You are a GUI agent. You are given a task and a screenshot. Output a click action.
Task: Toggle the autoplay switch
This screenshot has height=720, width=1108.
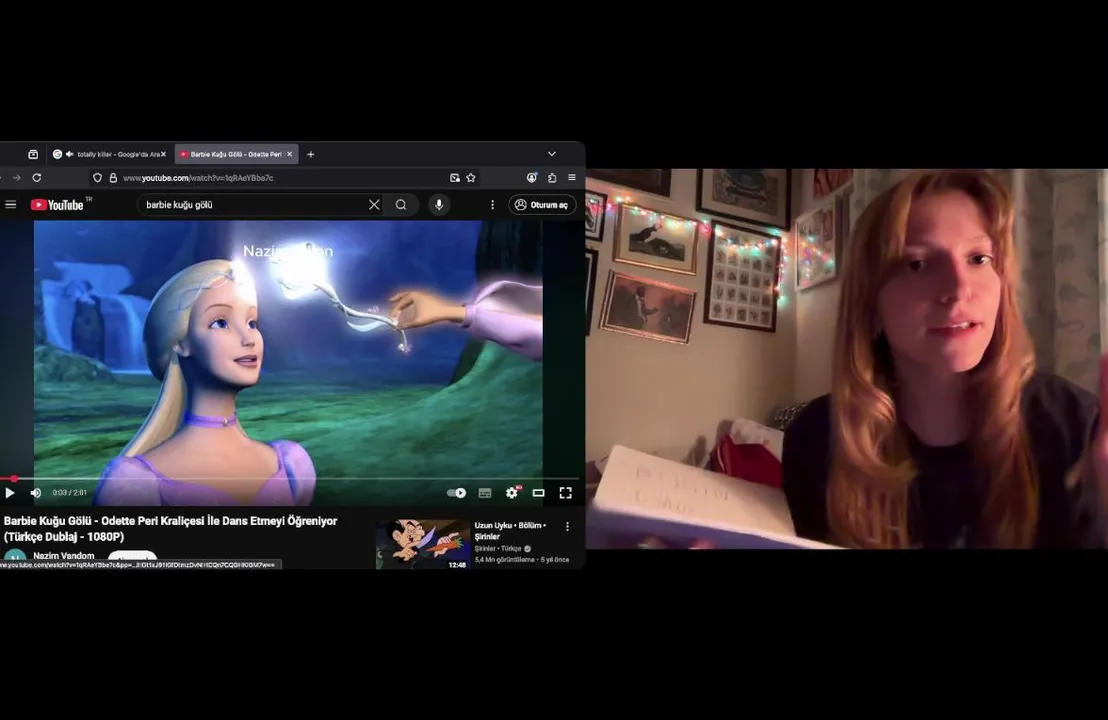pyautogui.click(x=456, y=492)
